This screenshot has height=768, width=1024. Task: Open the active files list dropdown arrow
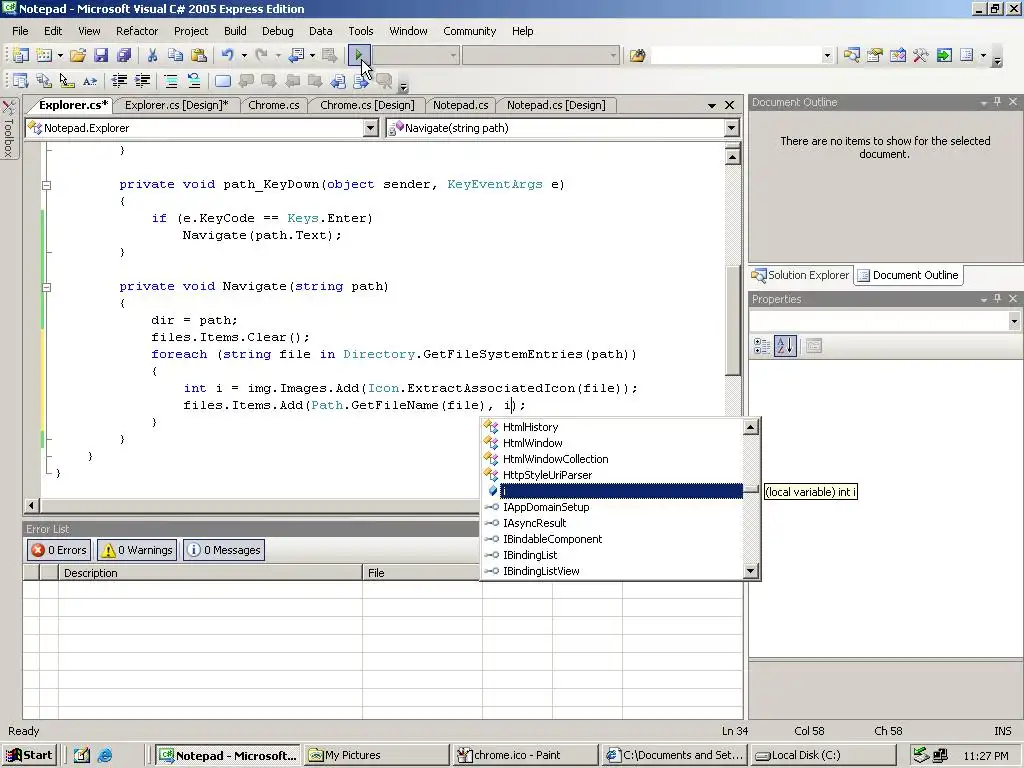[712, 105]
